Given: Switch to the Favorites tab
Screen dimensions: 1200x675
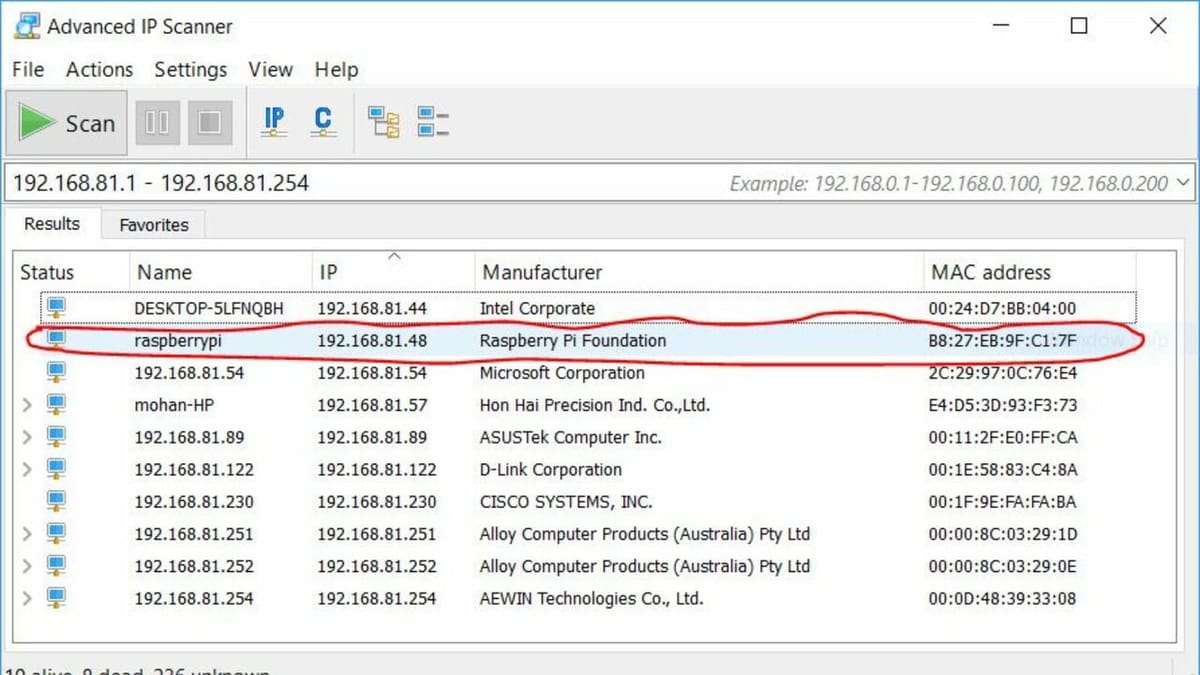Looking at the screenshot, I should [154, 225].
